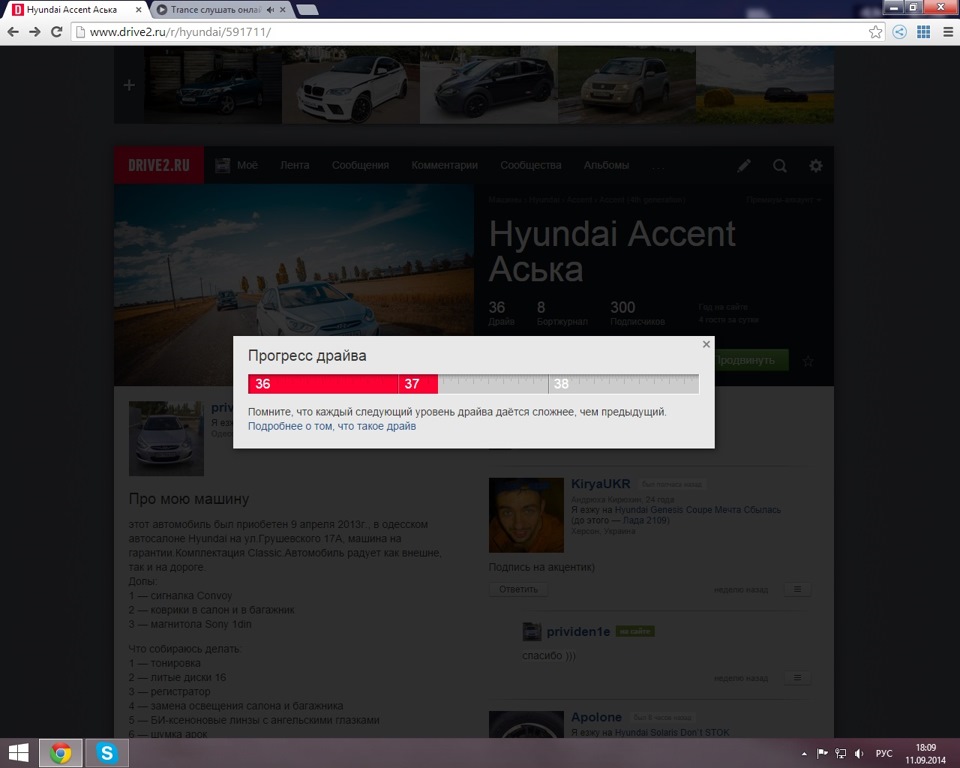
Task: Open a new browser tab
Action: coord(307,10)
